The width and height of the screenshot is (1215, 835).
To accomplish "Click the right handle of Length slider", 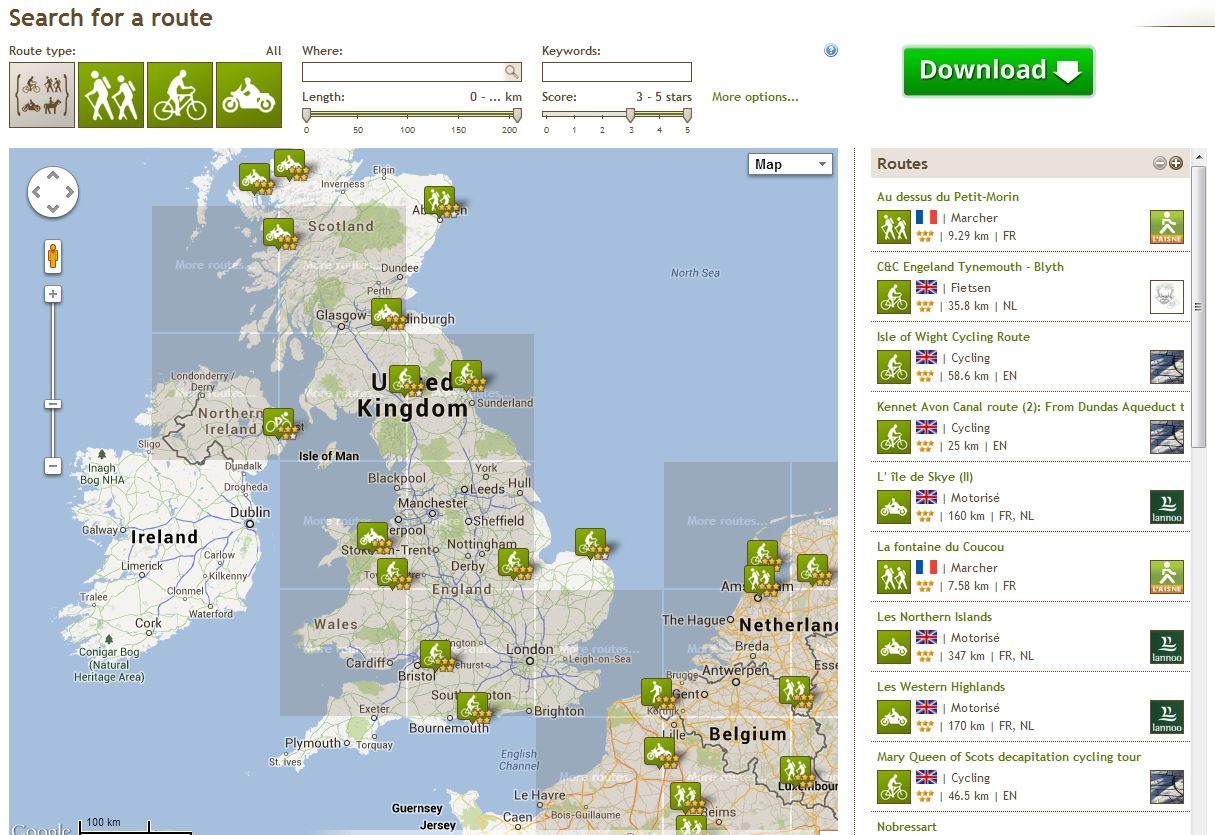I will click(x=517, y=115).
